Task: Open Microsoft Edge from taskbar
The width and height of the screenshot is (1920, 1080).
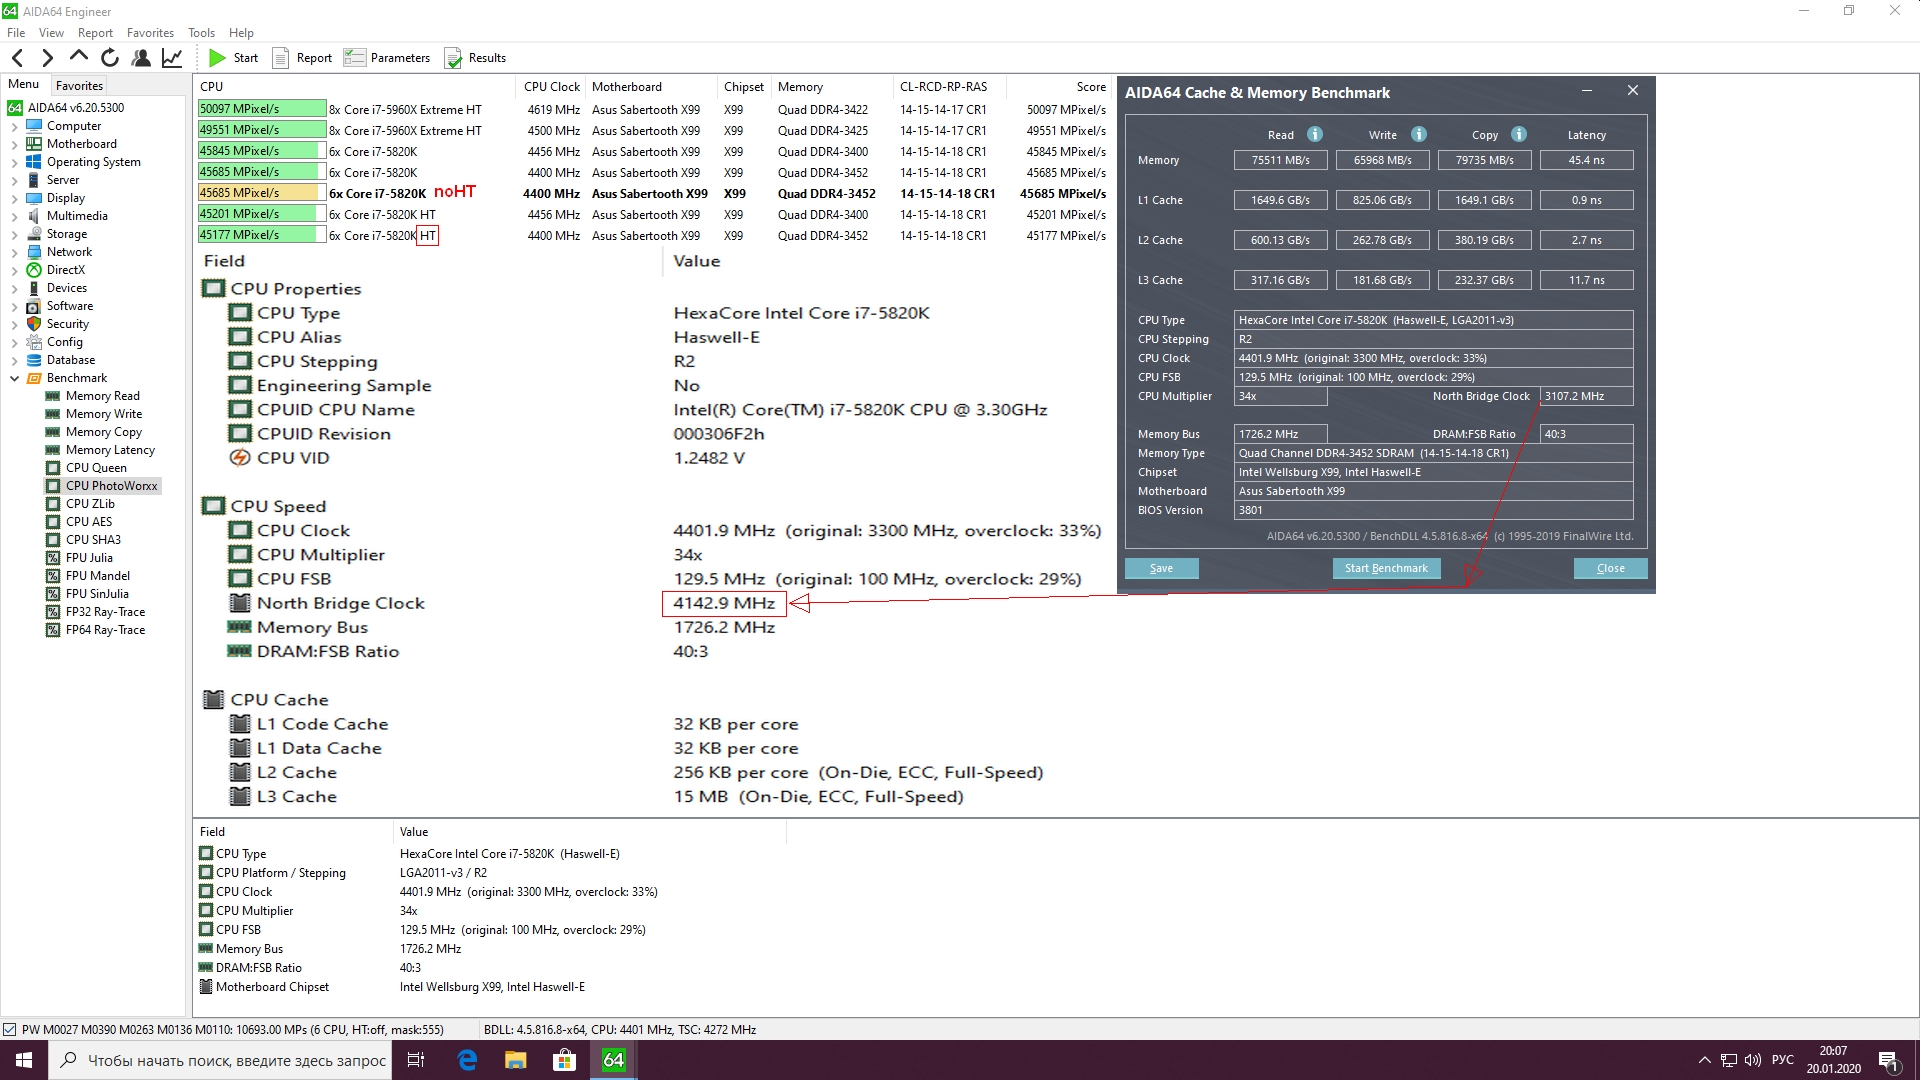Action: point(467,1060)
